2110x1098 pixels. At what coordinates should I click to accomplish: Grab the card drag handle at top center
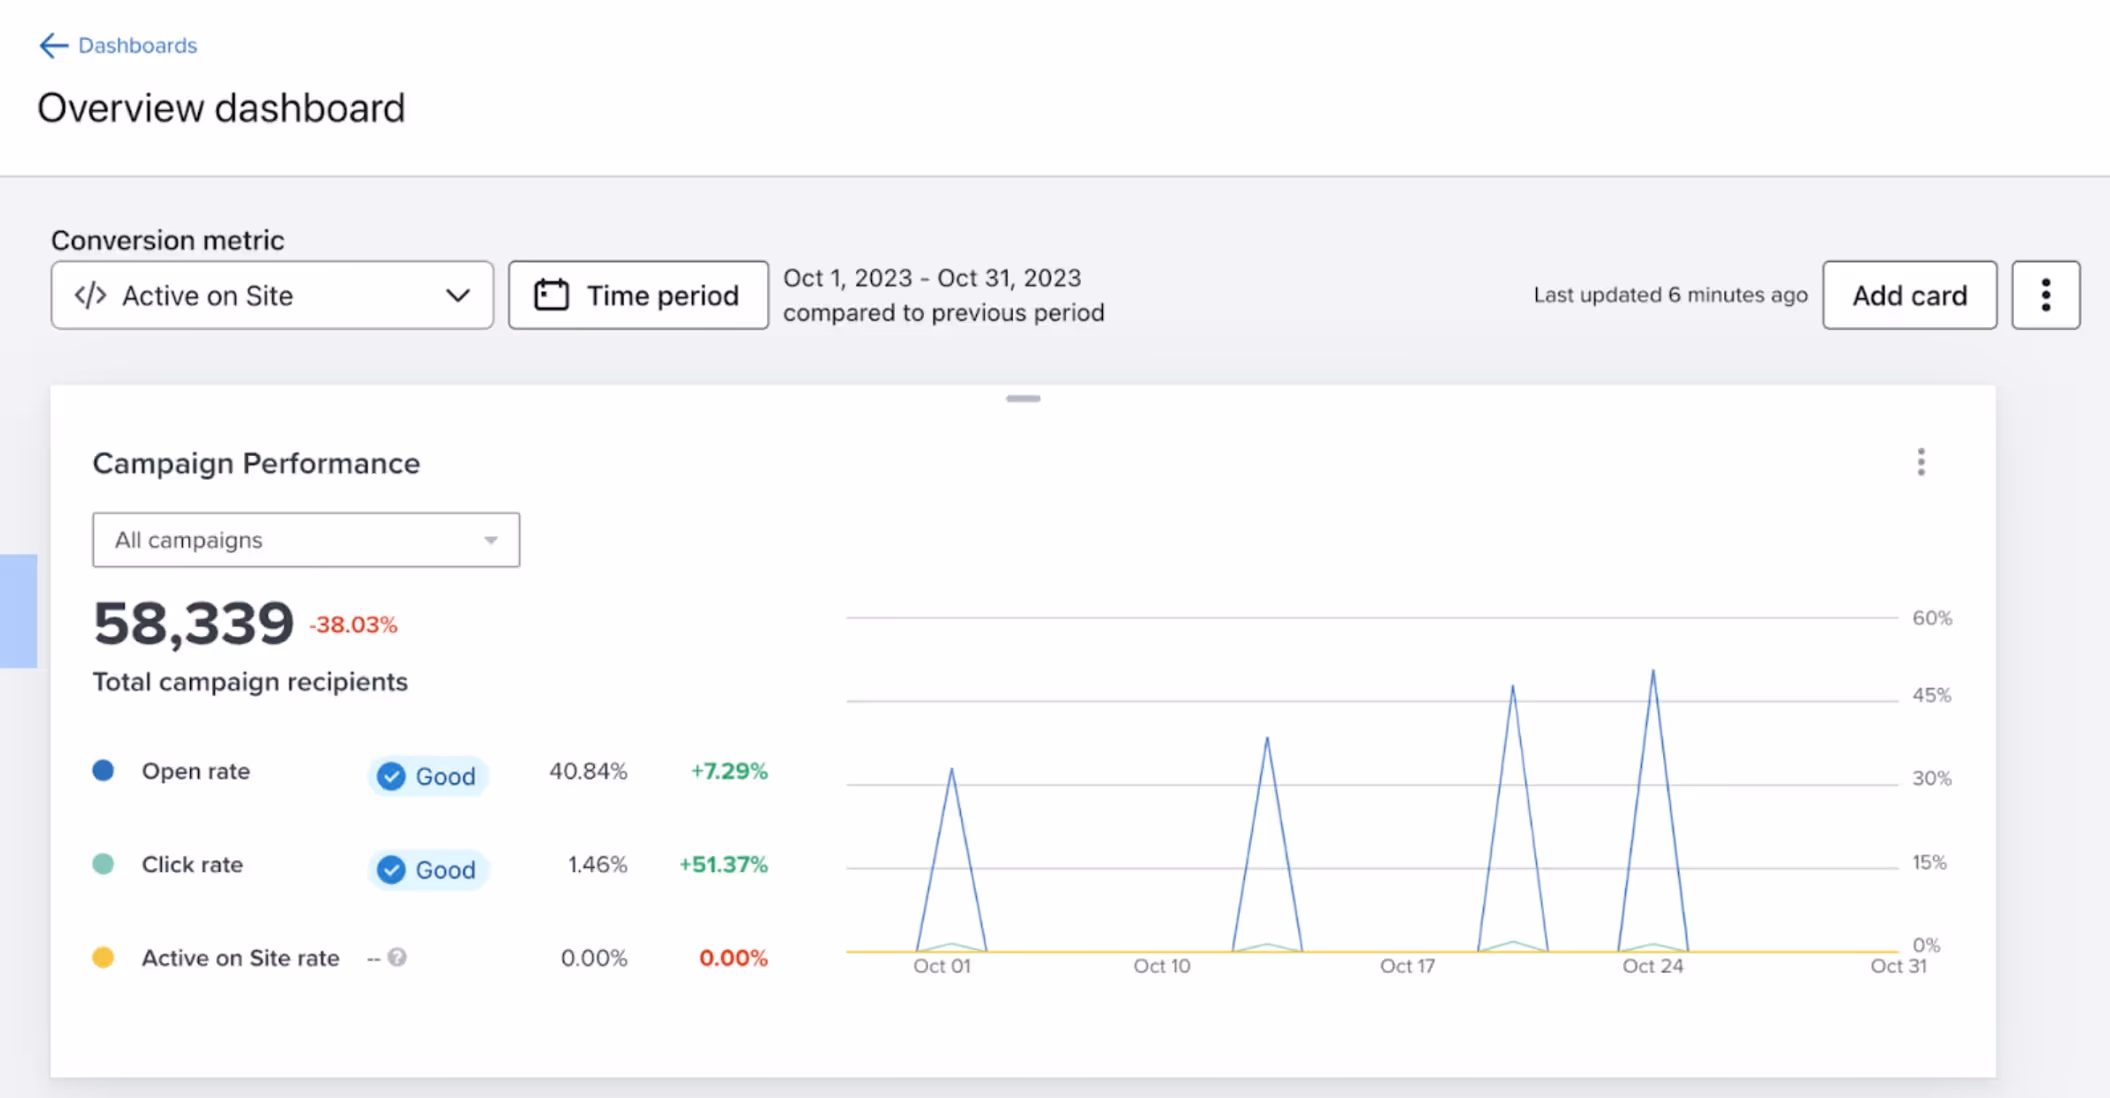[1022, 398]
